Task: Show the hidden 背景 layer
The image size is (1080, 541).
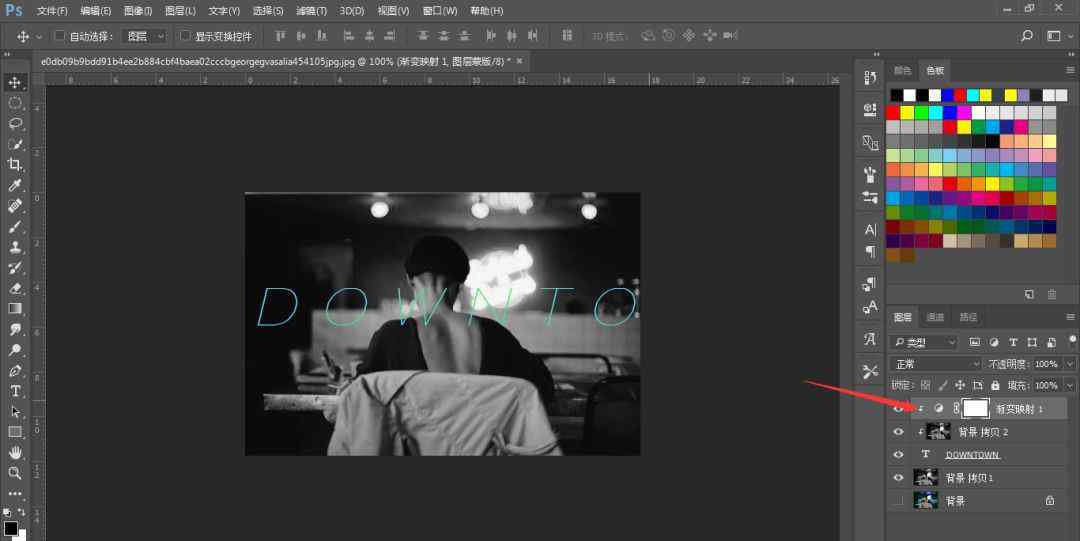Action: pos(898,501)
